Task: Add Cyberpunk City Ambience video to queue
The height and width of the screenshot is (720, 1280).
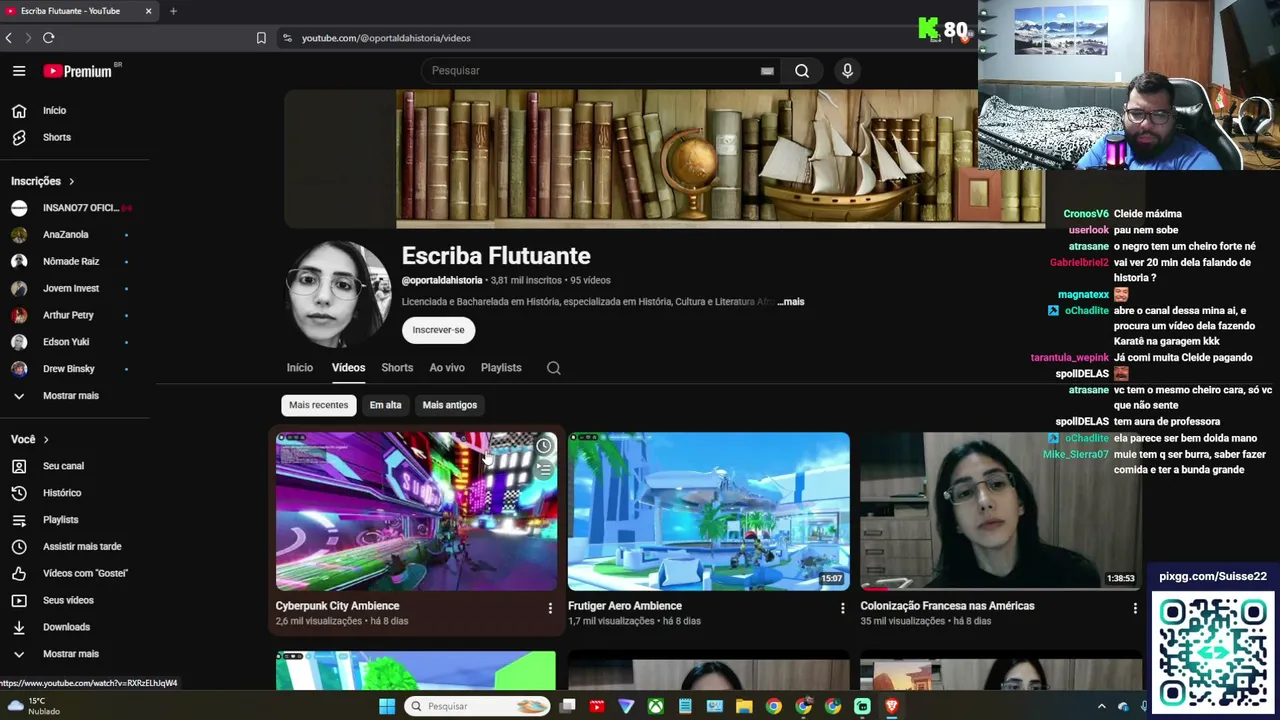Action: click(543, 469)
